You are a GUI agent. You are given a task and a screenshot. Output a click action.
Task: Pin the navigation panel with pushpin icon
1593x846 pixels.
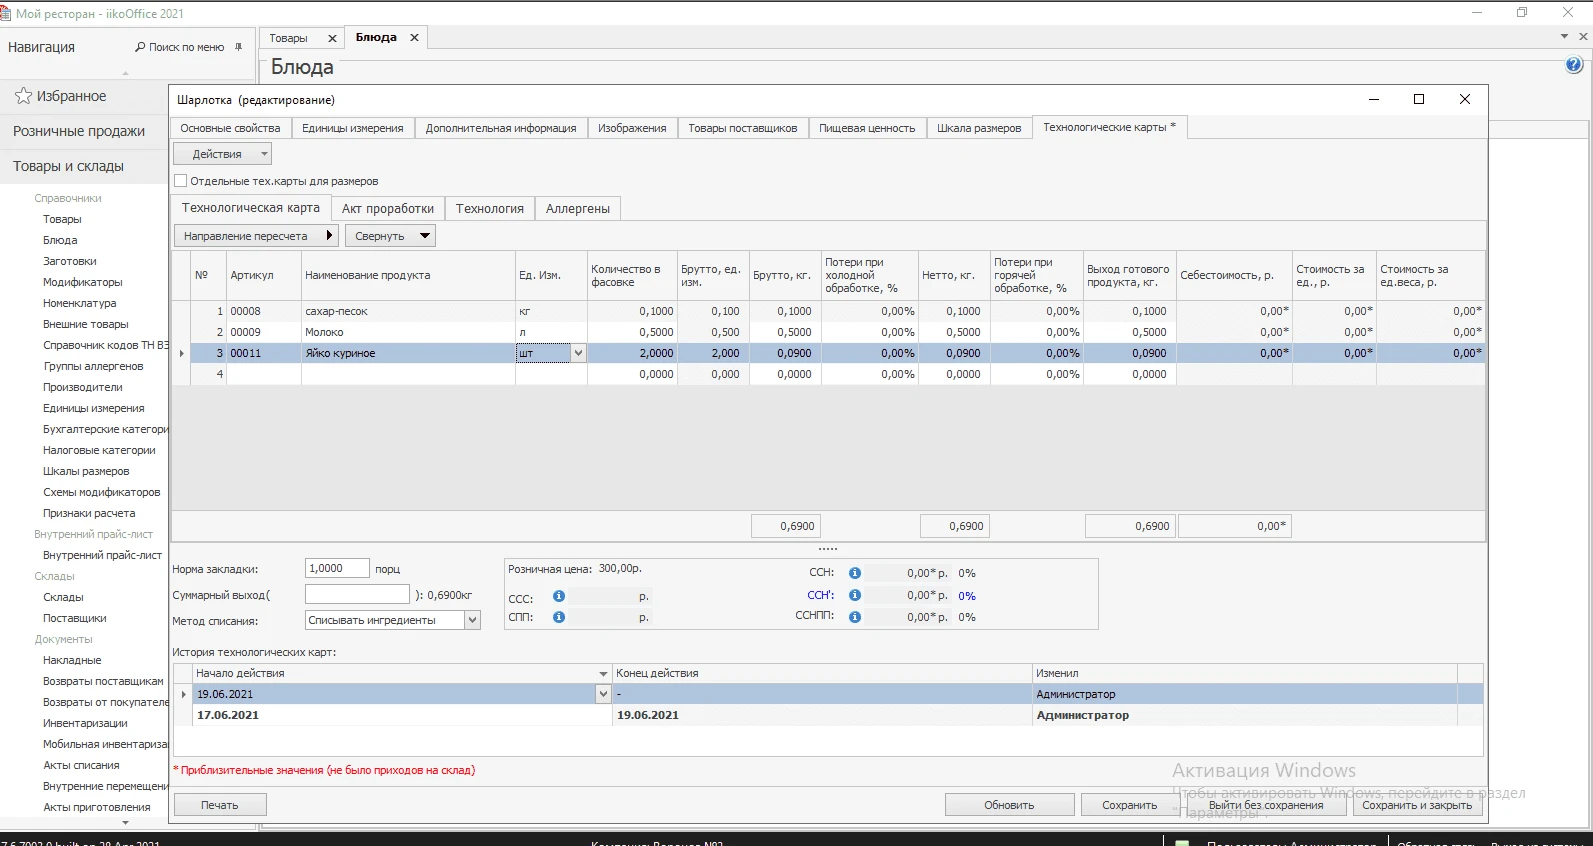238,47
